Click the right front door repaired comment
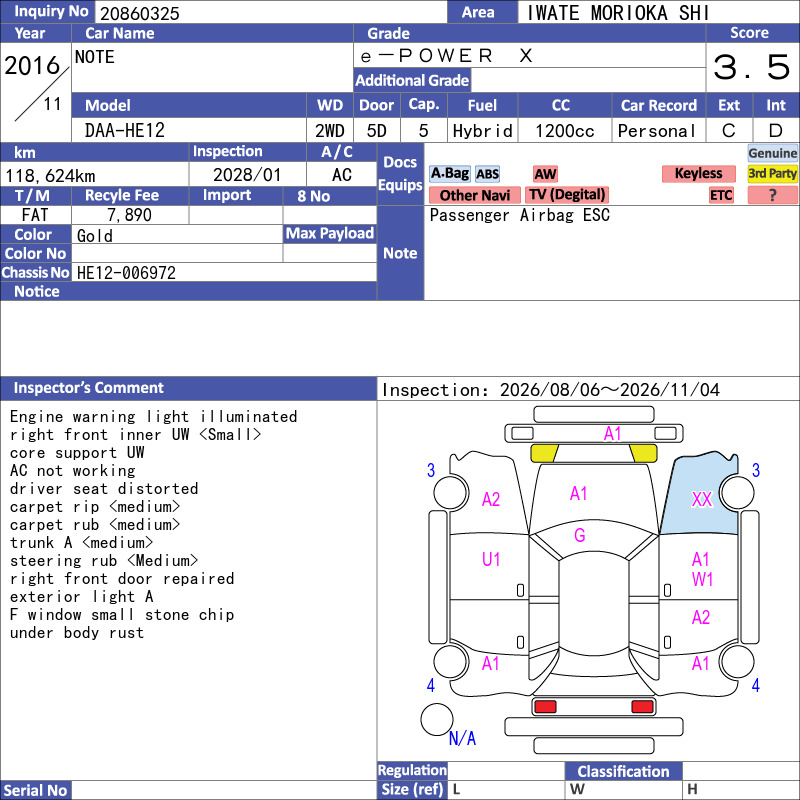The height and width of the screenshot is (800, 800). 122,579
